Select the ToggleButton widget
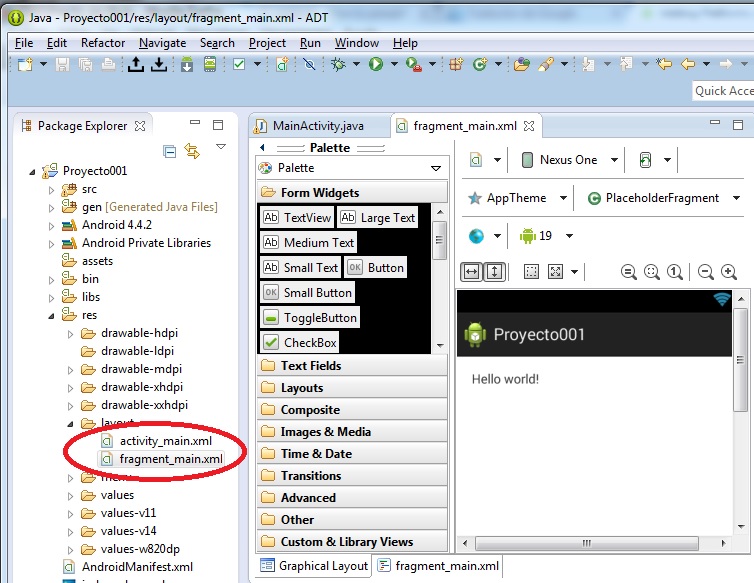The image size is (754, 583). click(310, 317)
